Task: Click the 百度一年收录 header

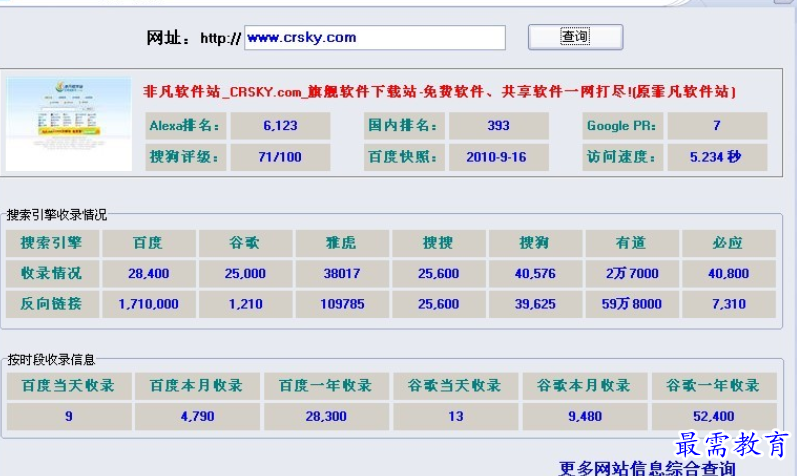Action: 326,386
